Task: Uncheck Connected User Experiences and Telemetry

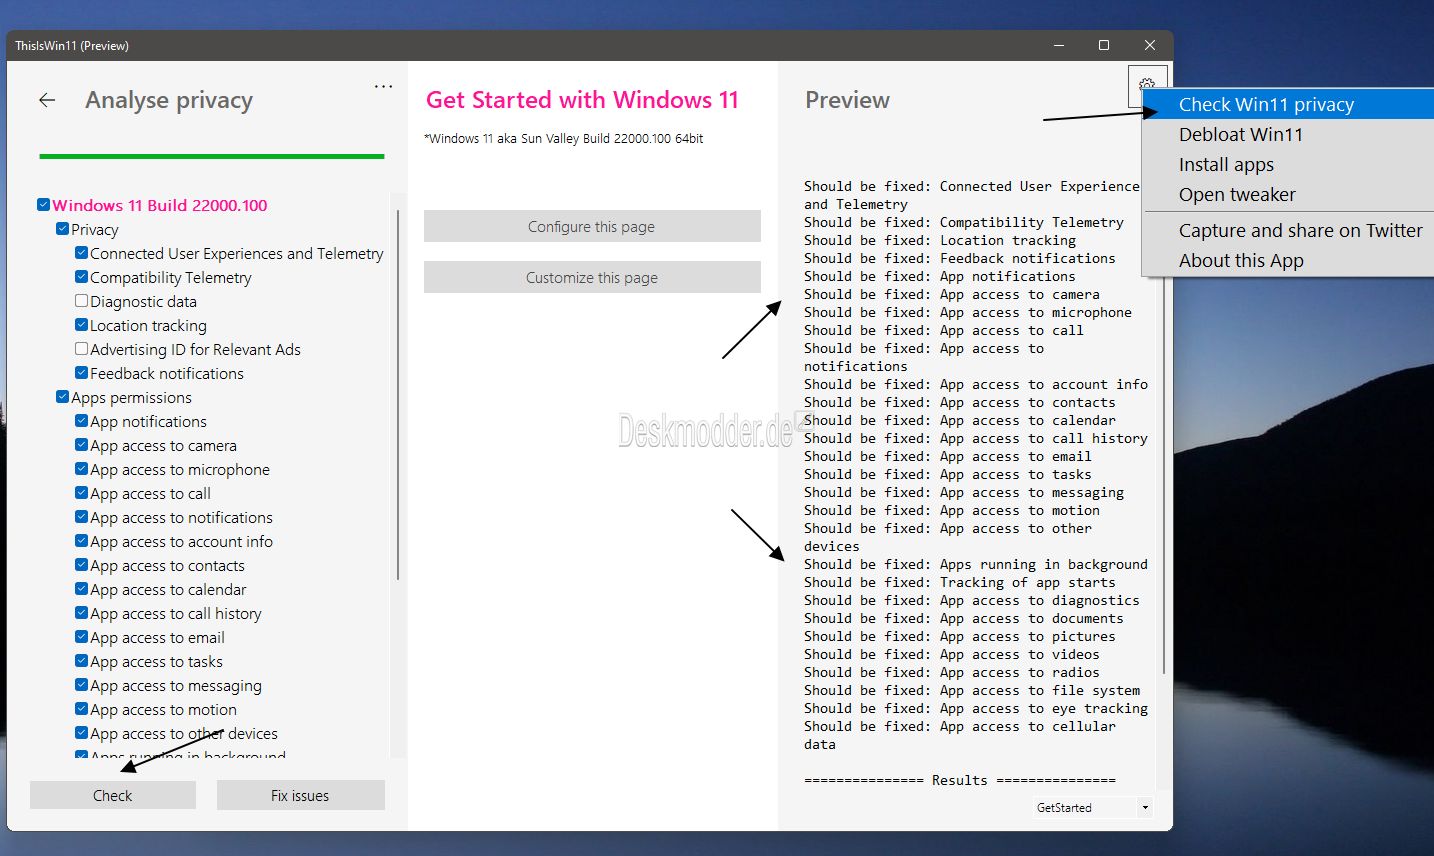Action: [x=82, y=253]
